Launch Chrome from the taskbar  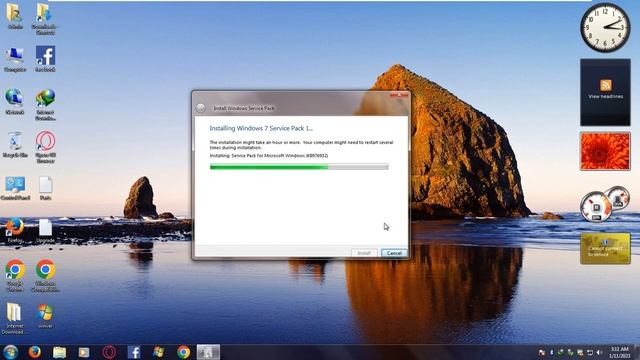click(x=184, y=352)
